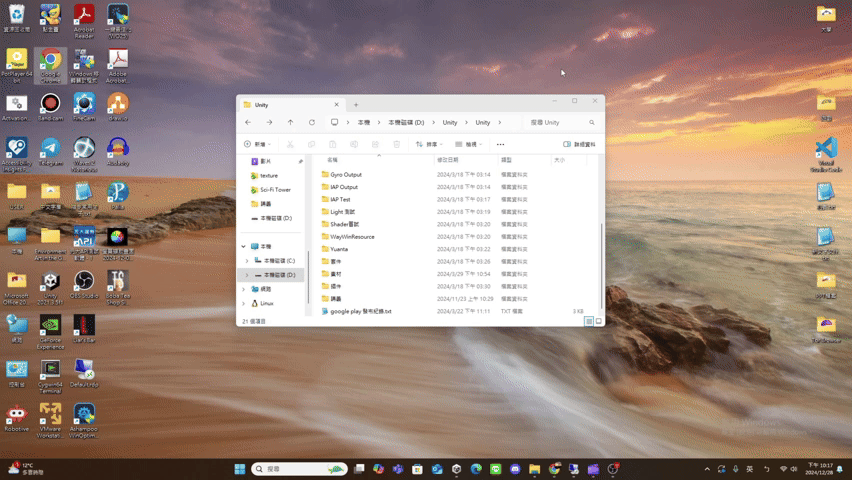
Task: Add a new Explorer tab
Action: pos(356,105)
